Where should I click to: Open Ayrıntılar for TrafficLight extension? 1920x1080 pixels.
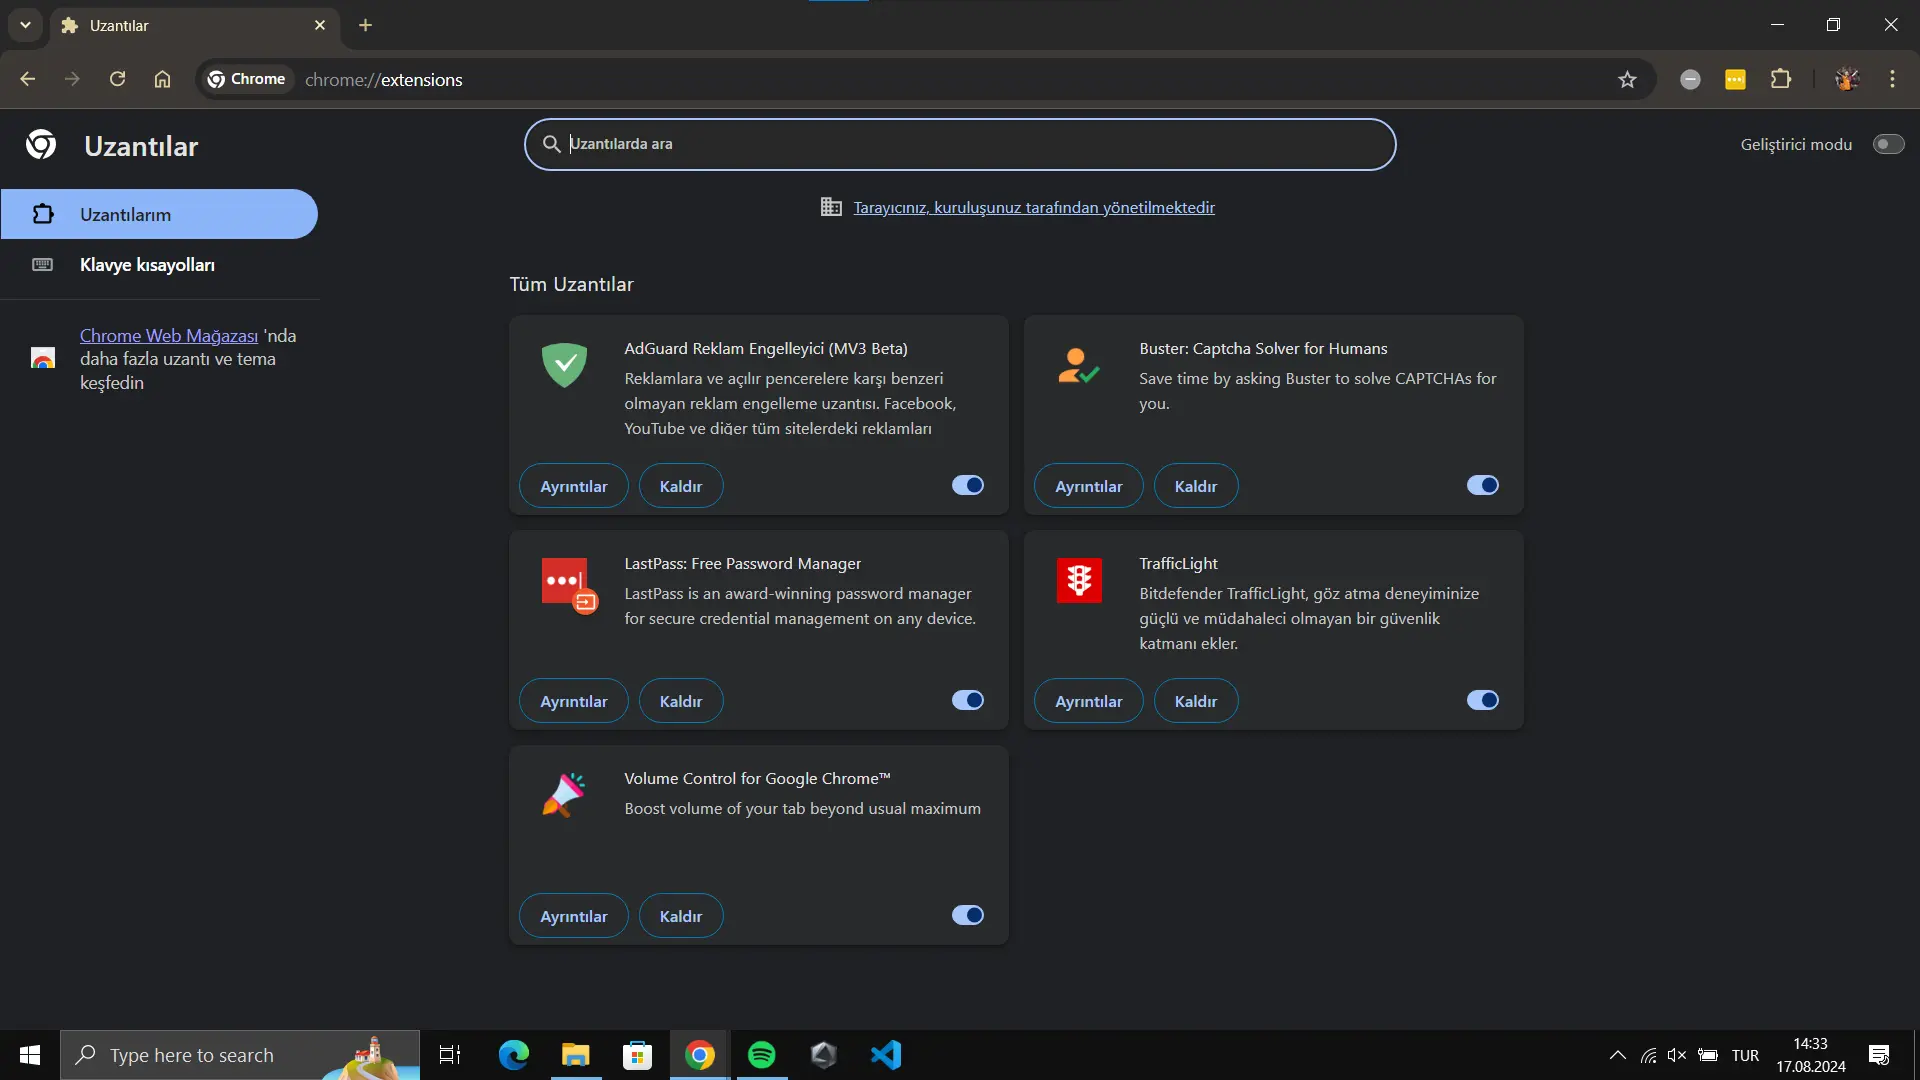click(1088, 701)
